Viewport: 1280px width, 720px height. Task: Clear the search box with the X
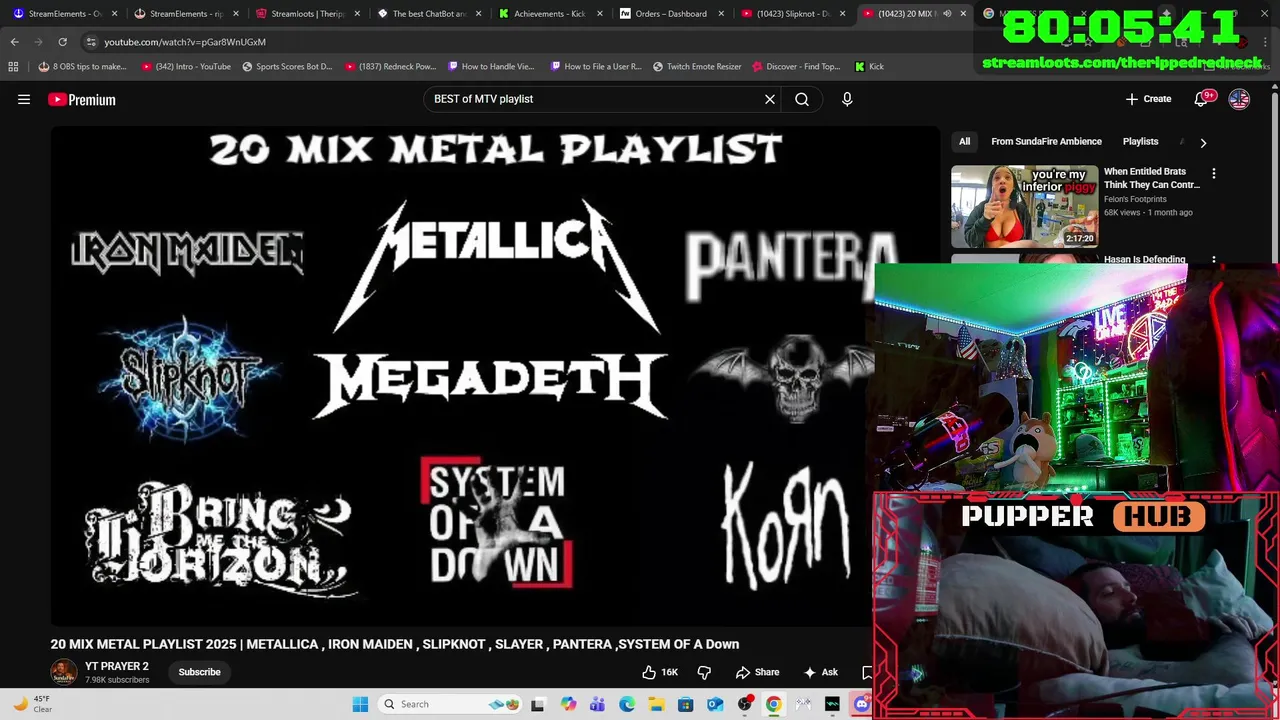coord(770,99)
